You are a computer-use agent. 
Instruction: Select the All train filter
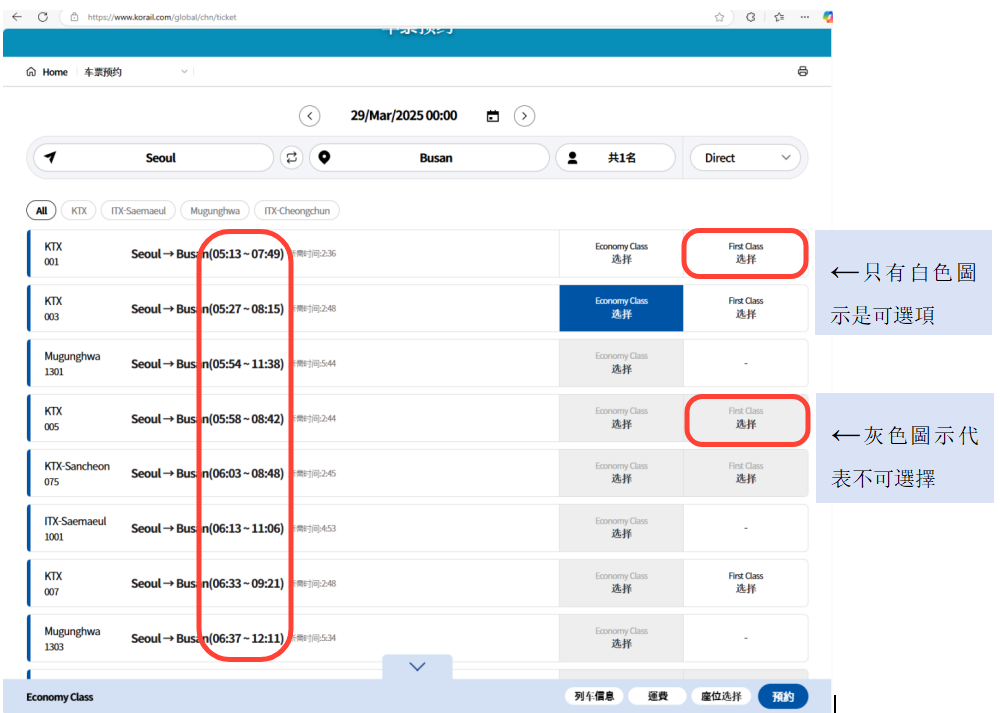coord(41,211)
